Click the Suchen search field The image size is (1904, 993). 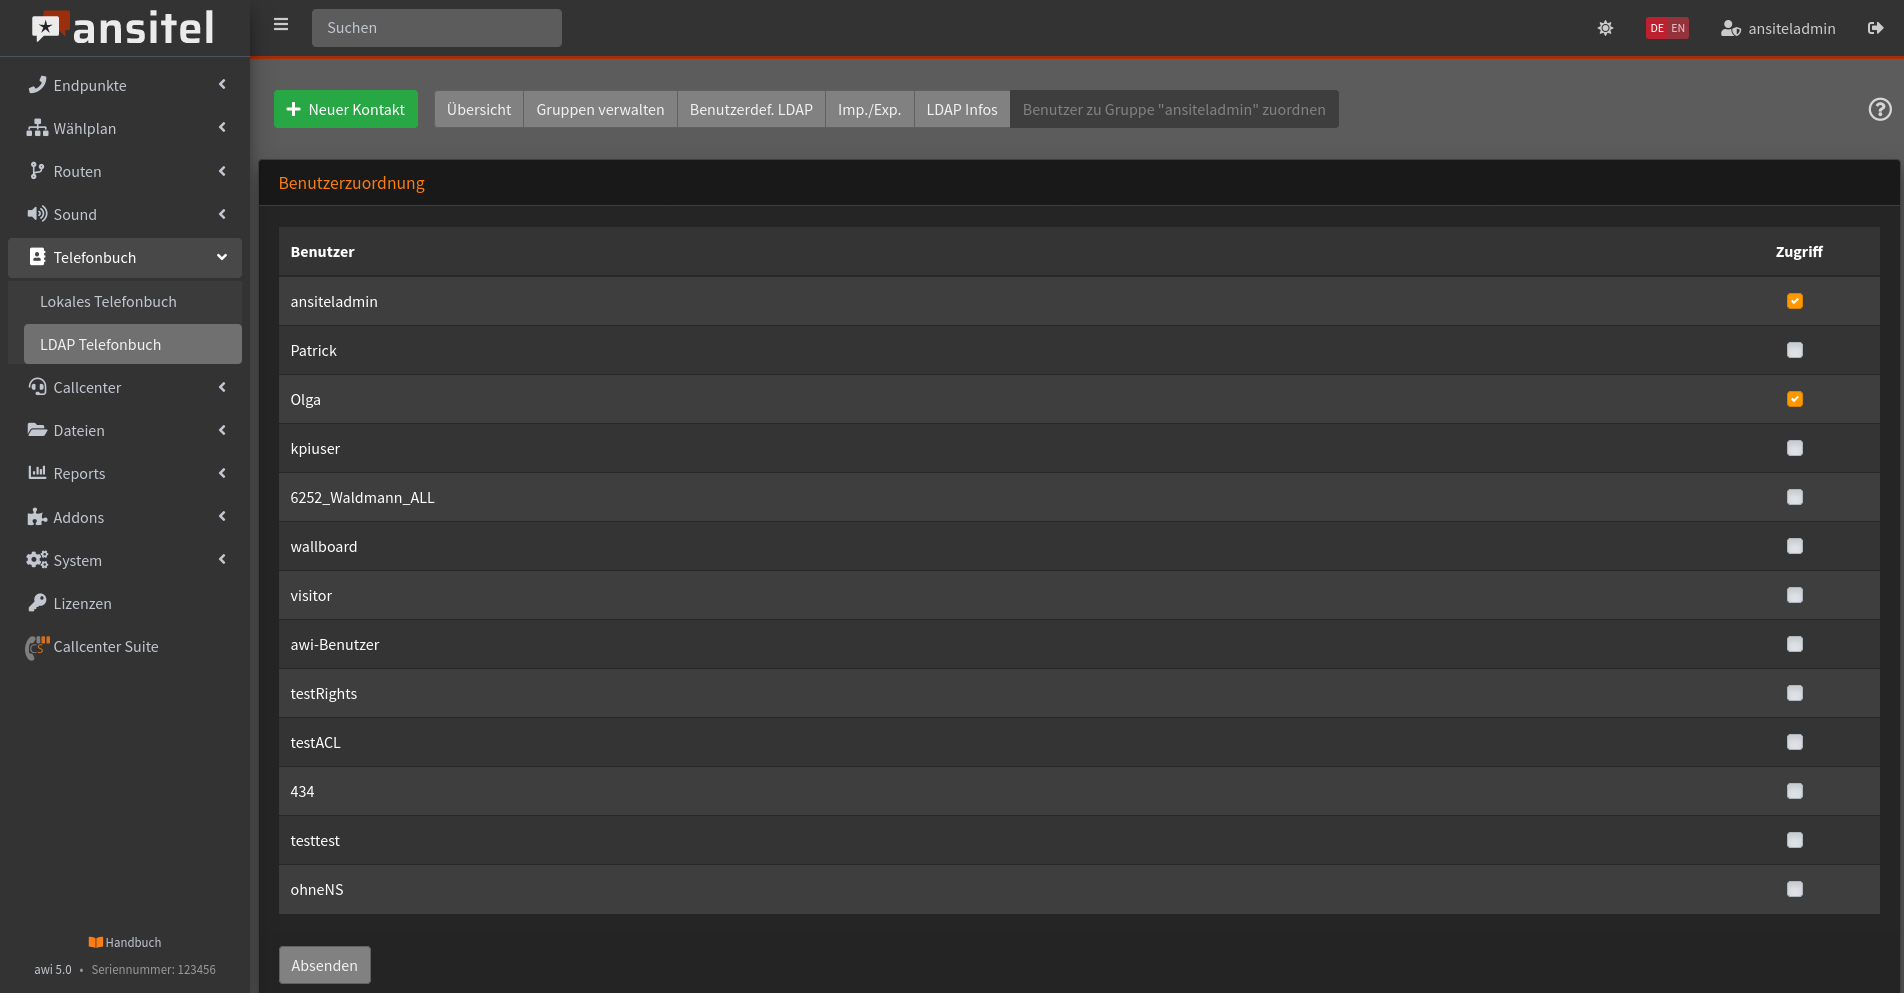coord(436,28)
